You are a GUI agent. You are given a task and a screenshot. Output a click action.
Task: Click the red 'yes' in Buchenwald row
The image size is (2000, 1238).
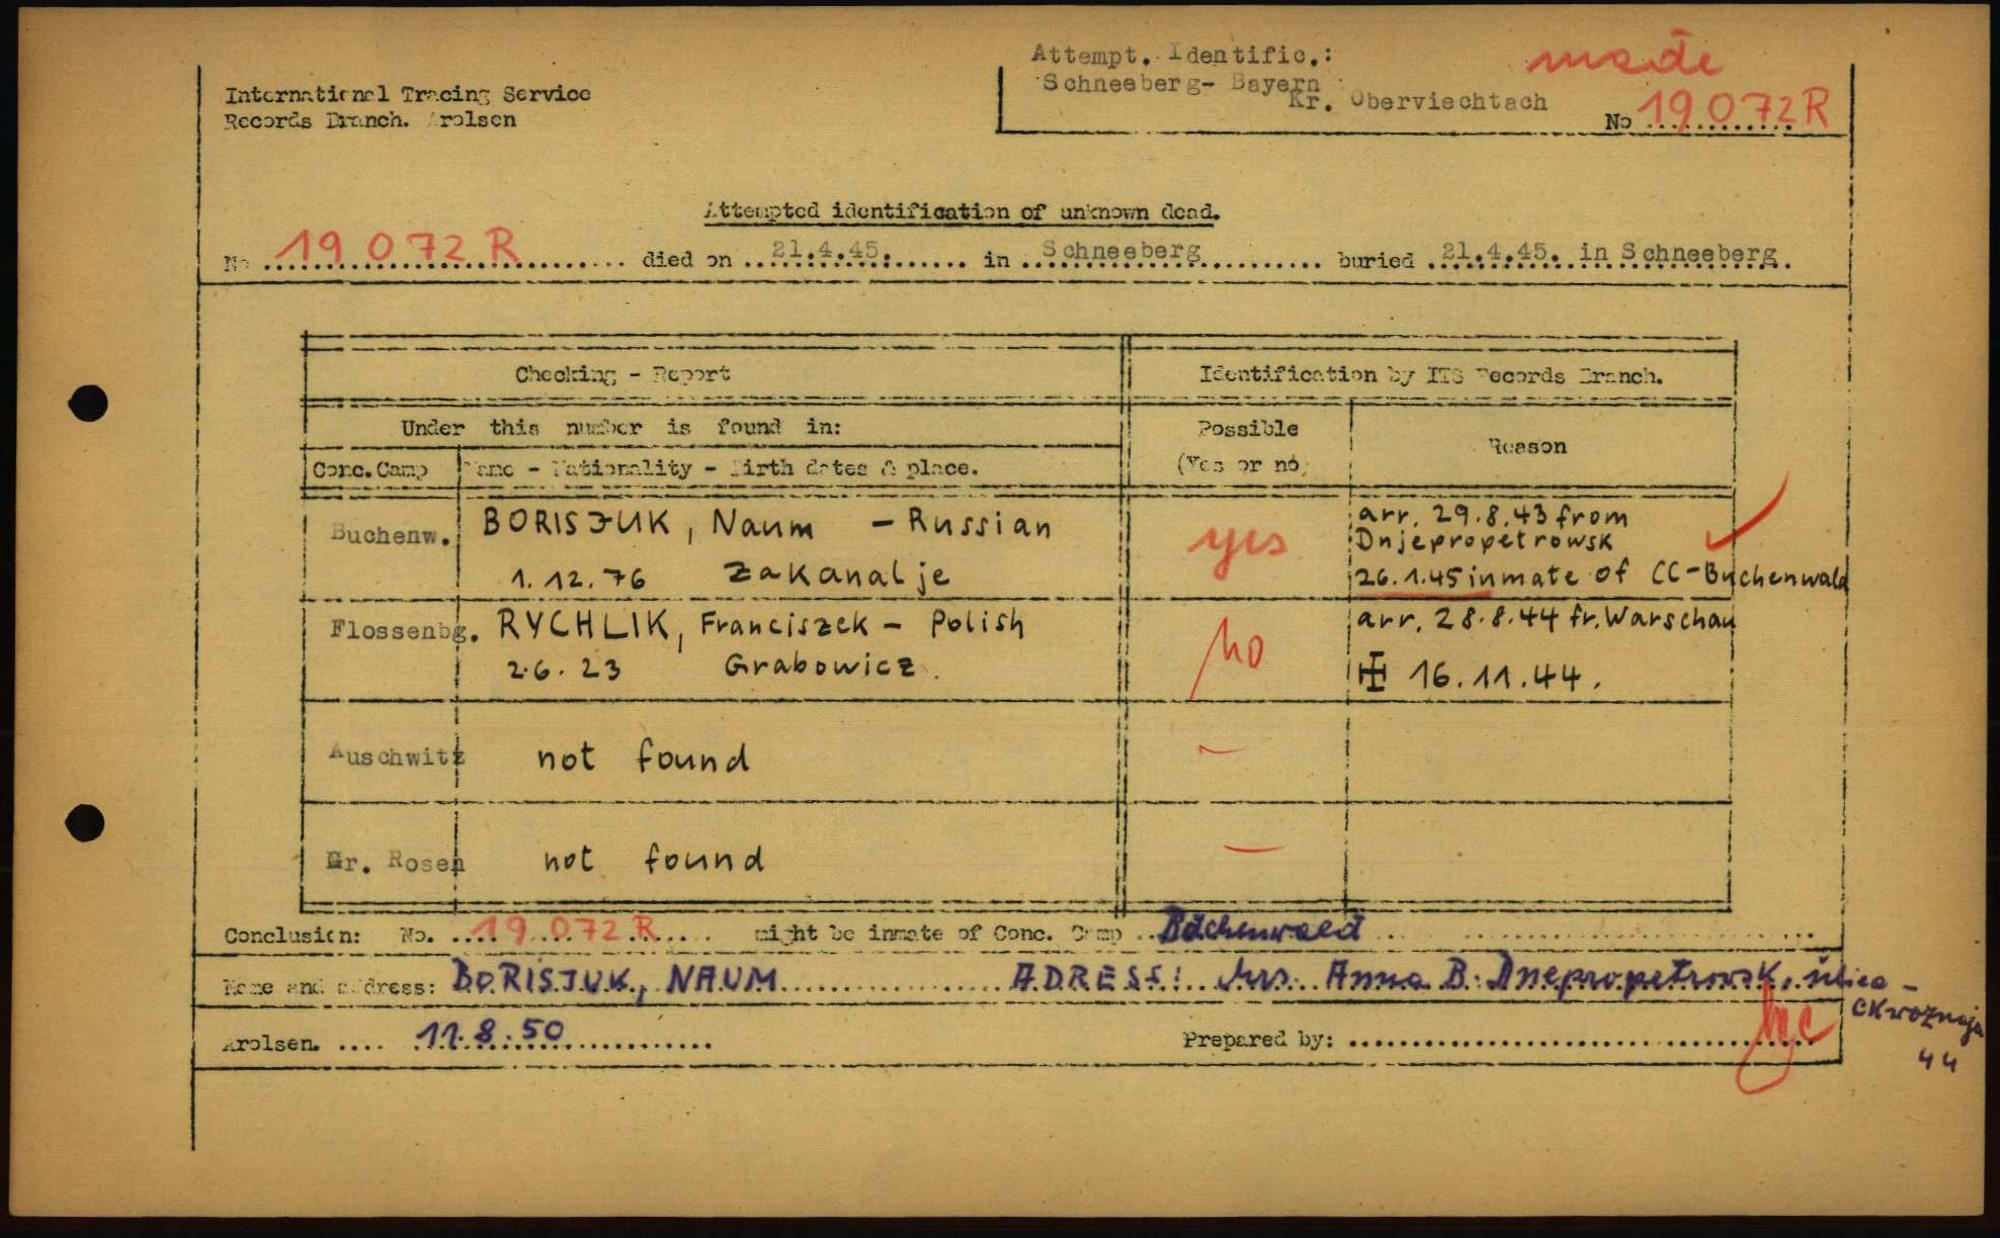1237,545
